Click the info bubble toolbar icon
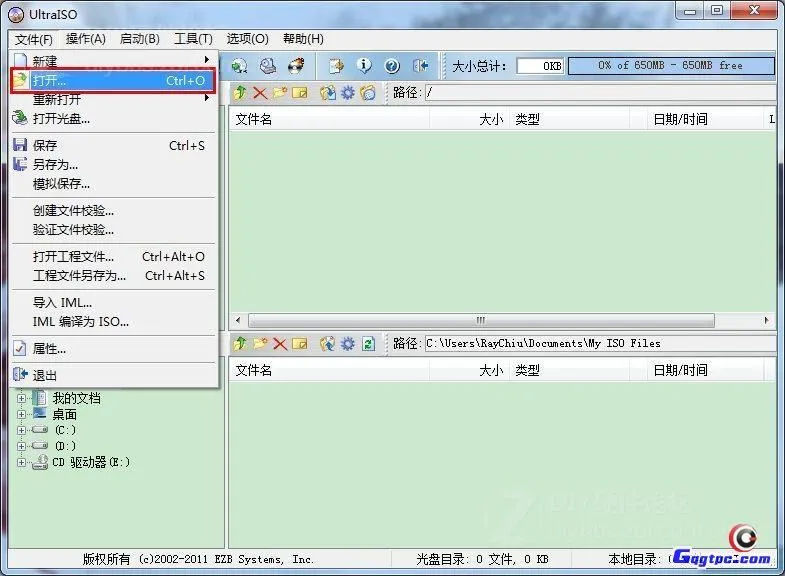Screen dimensions: 785x576 click(x=364, y=66)
